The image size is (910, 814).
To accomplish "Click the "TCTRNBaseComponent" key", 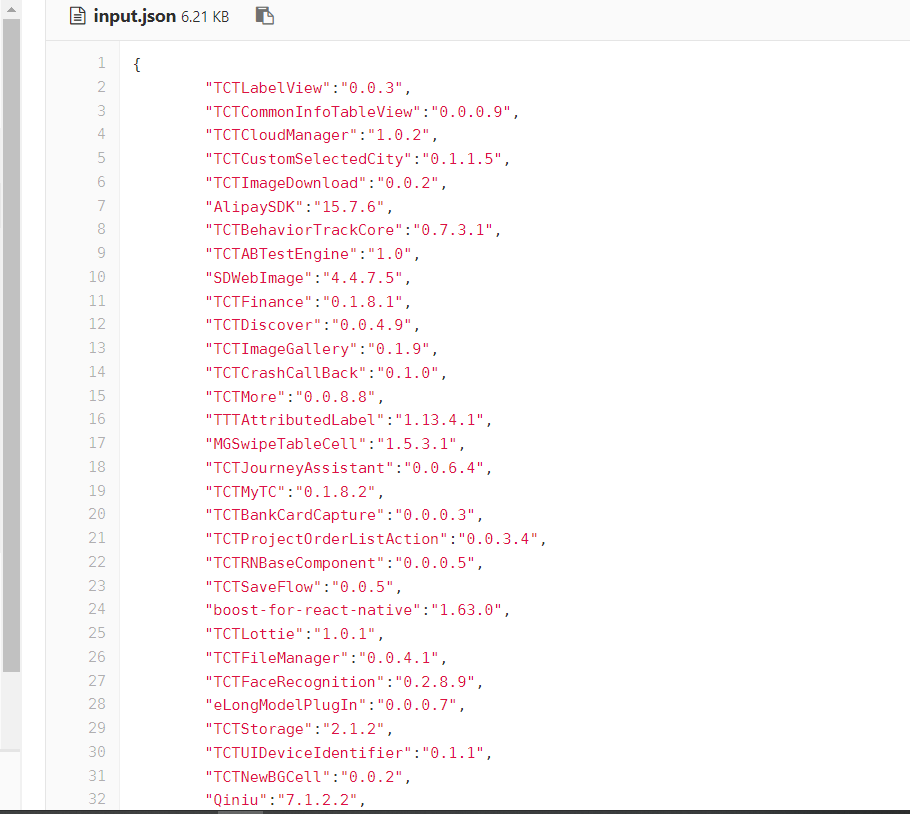I will pos(295,563).
